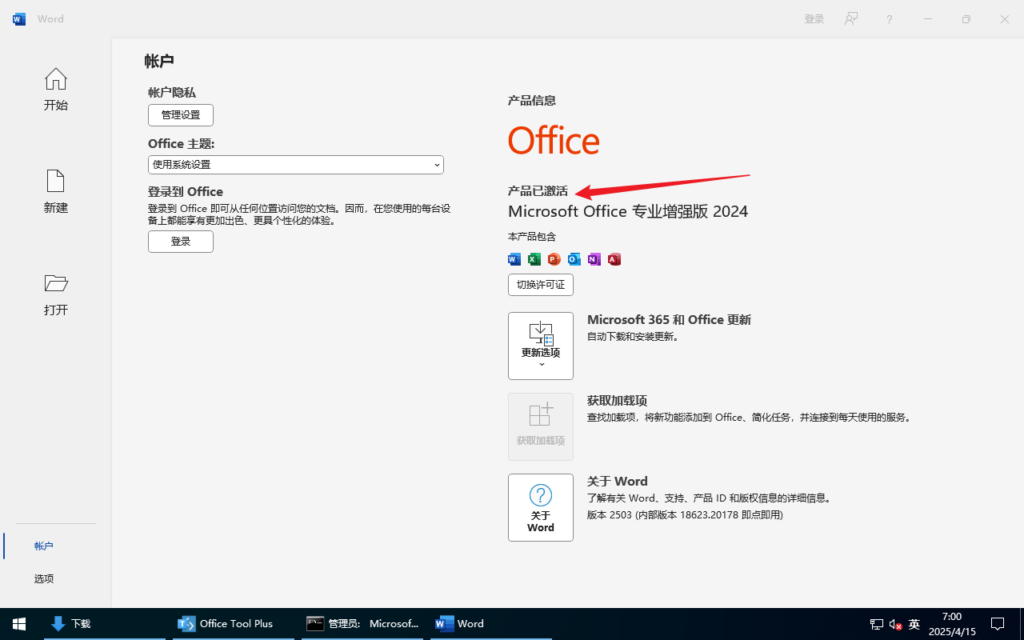Viewport: 1024px width, 640px height.
Task: Click Word taskbar button
Action: (491, 624)
